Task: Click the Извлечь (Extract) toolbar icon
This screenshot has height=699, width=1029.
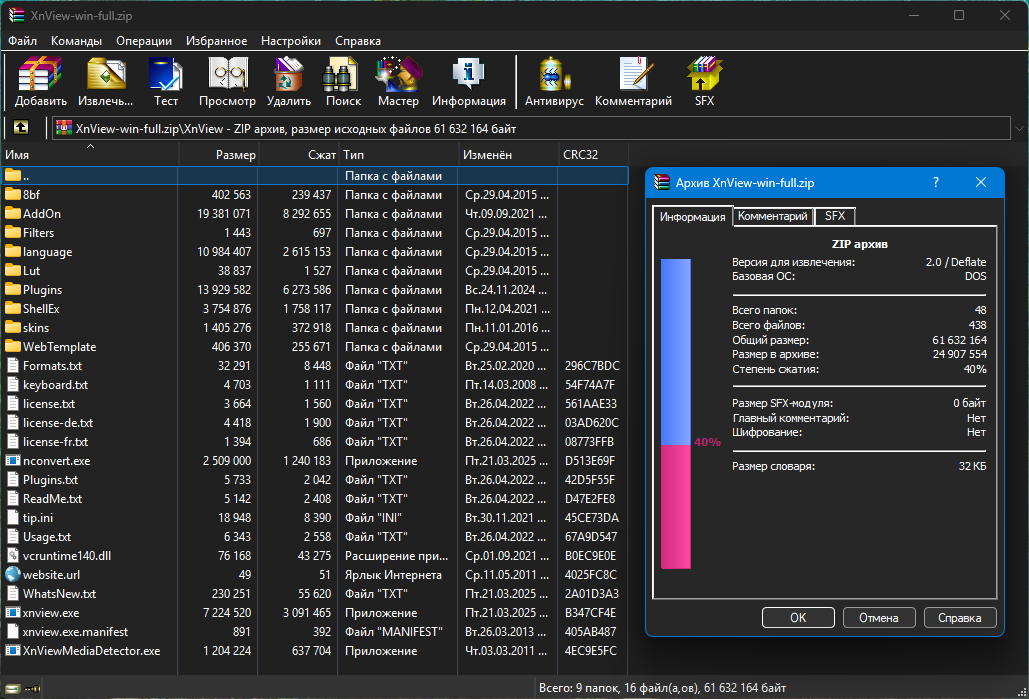Action: click(x=106, y=81)
